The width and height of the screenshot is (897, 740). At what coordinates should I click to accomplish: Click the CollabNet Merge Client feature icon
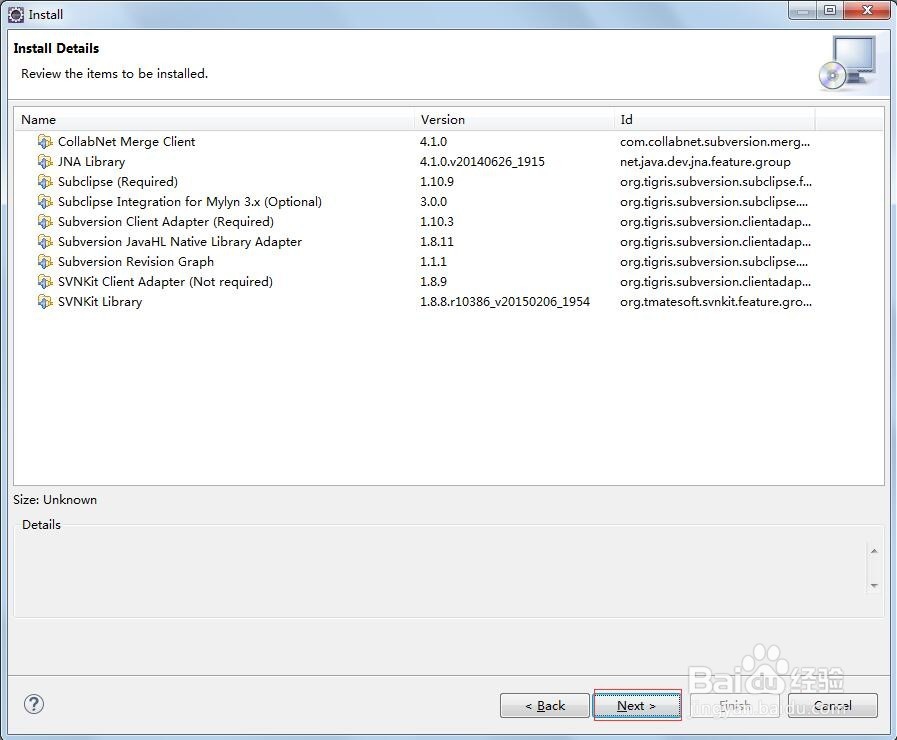coord(45,141)
